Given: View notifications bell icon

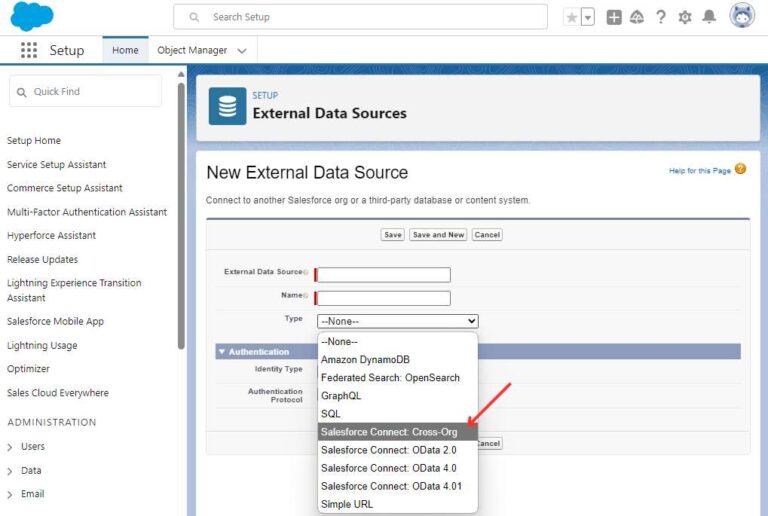Looking at the screenshot, I should 709,17.
